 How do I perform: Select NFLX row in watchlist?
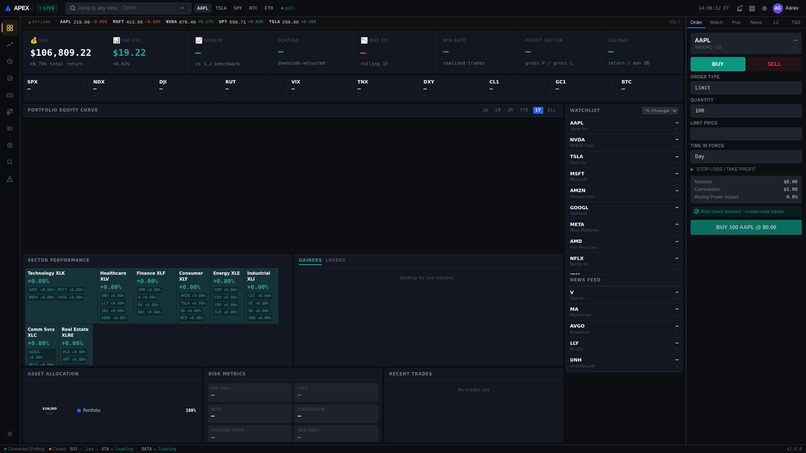pos(624,261)
